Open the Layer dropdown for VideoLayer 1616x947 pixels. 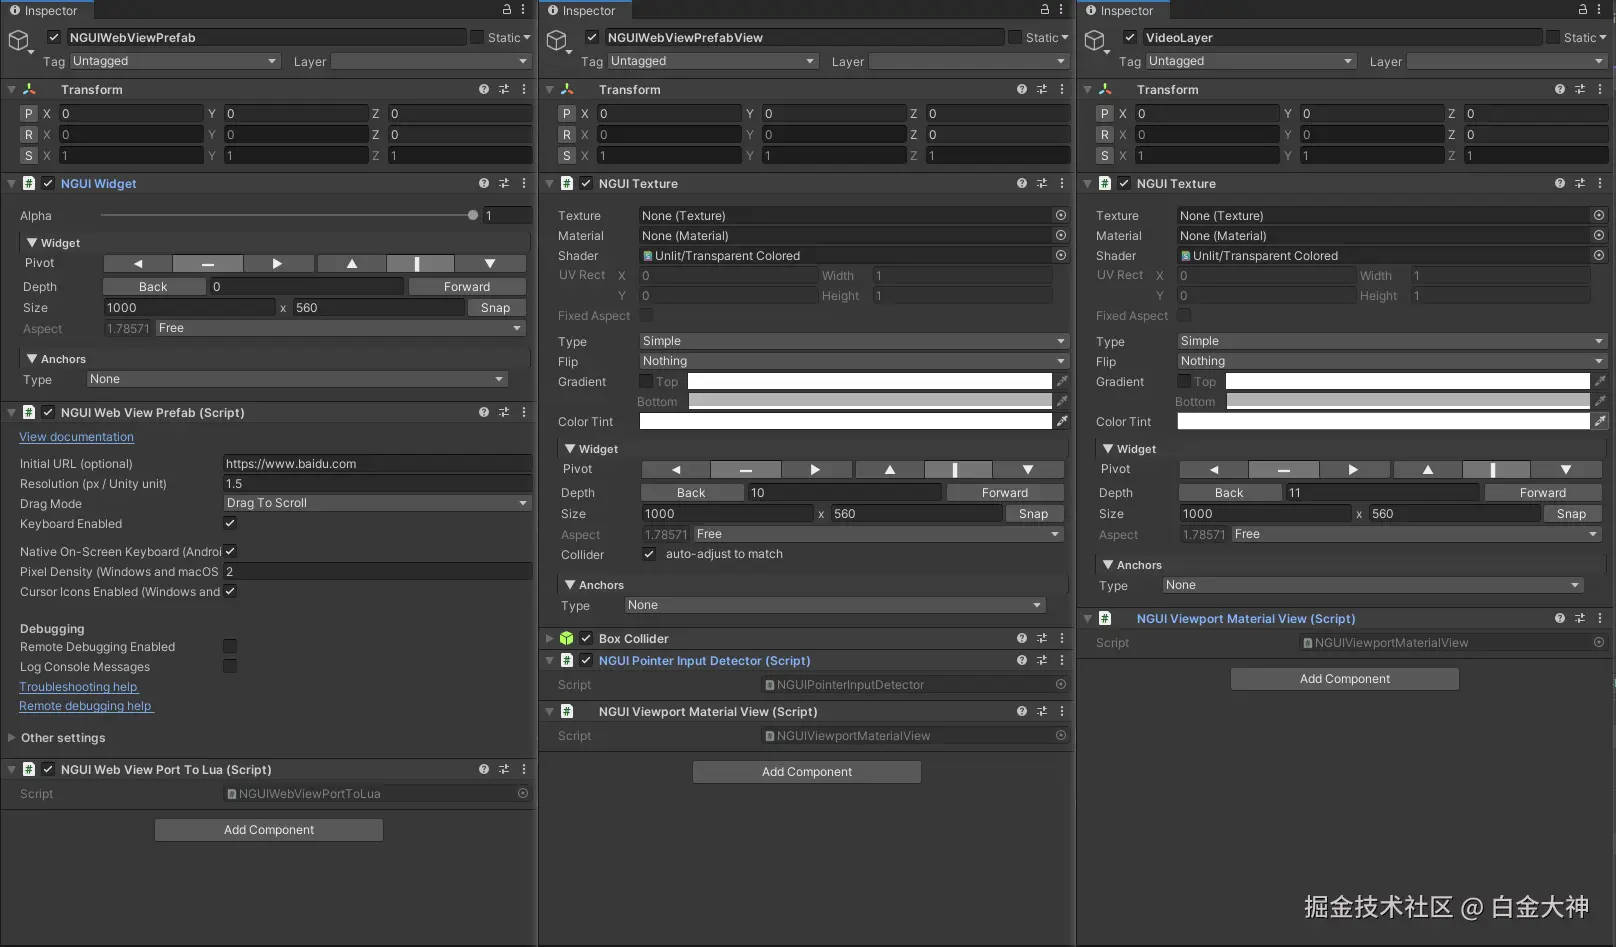click(1506, 61)
